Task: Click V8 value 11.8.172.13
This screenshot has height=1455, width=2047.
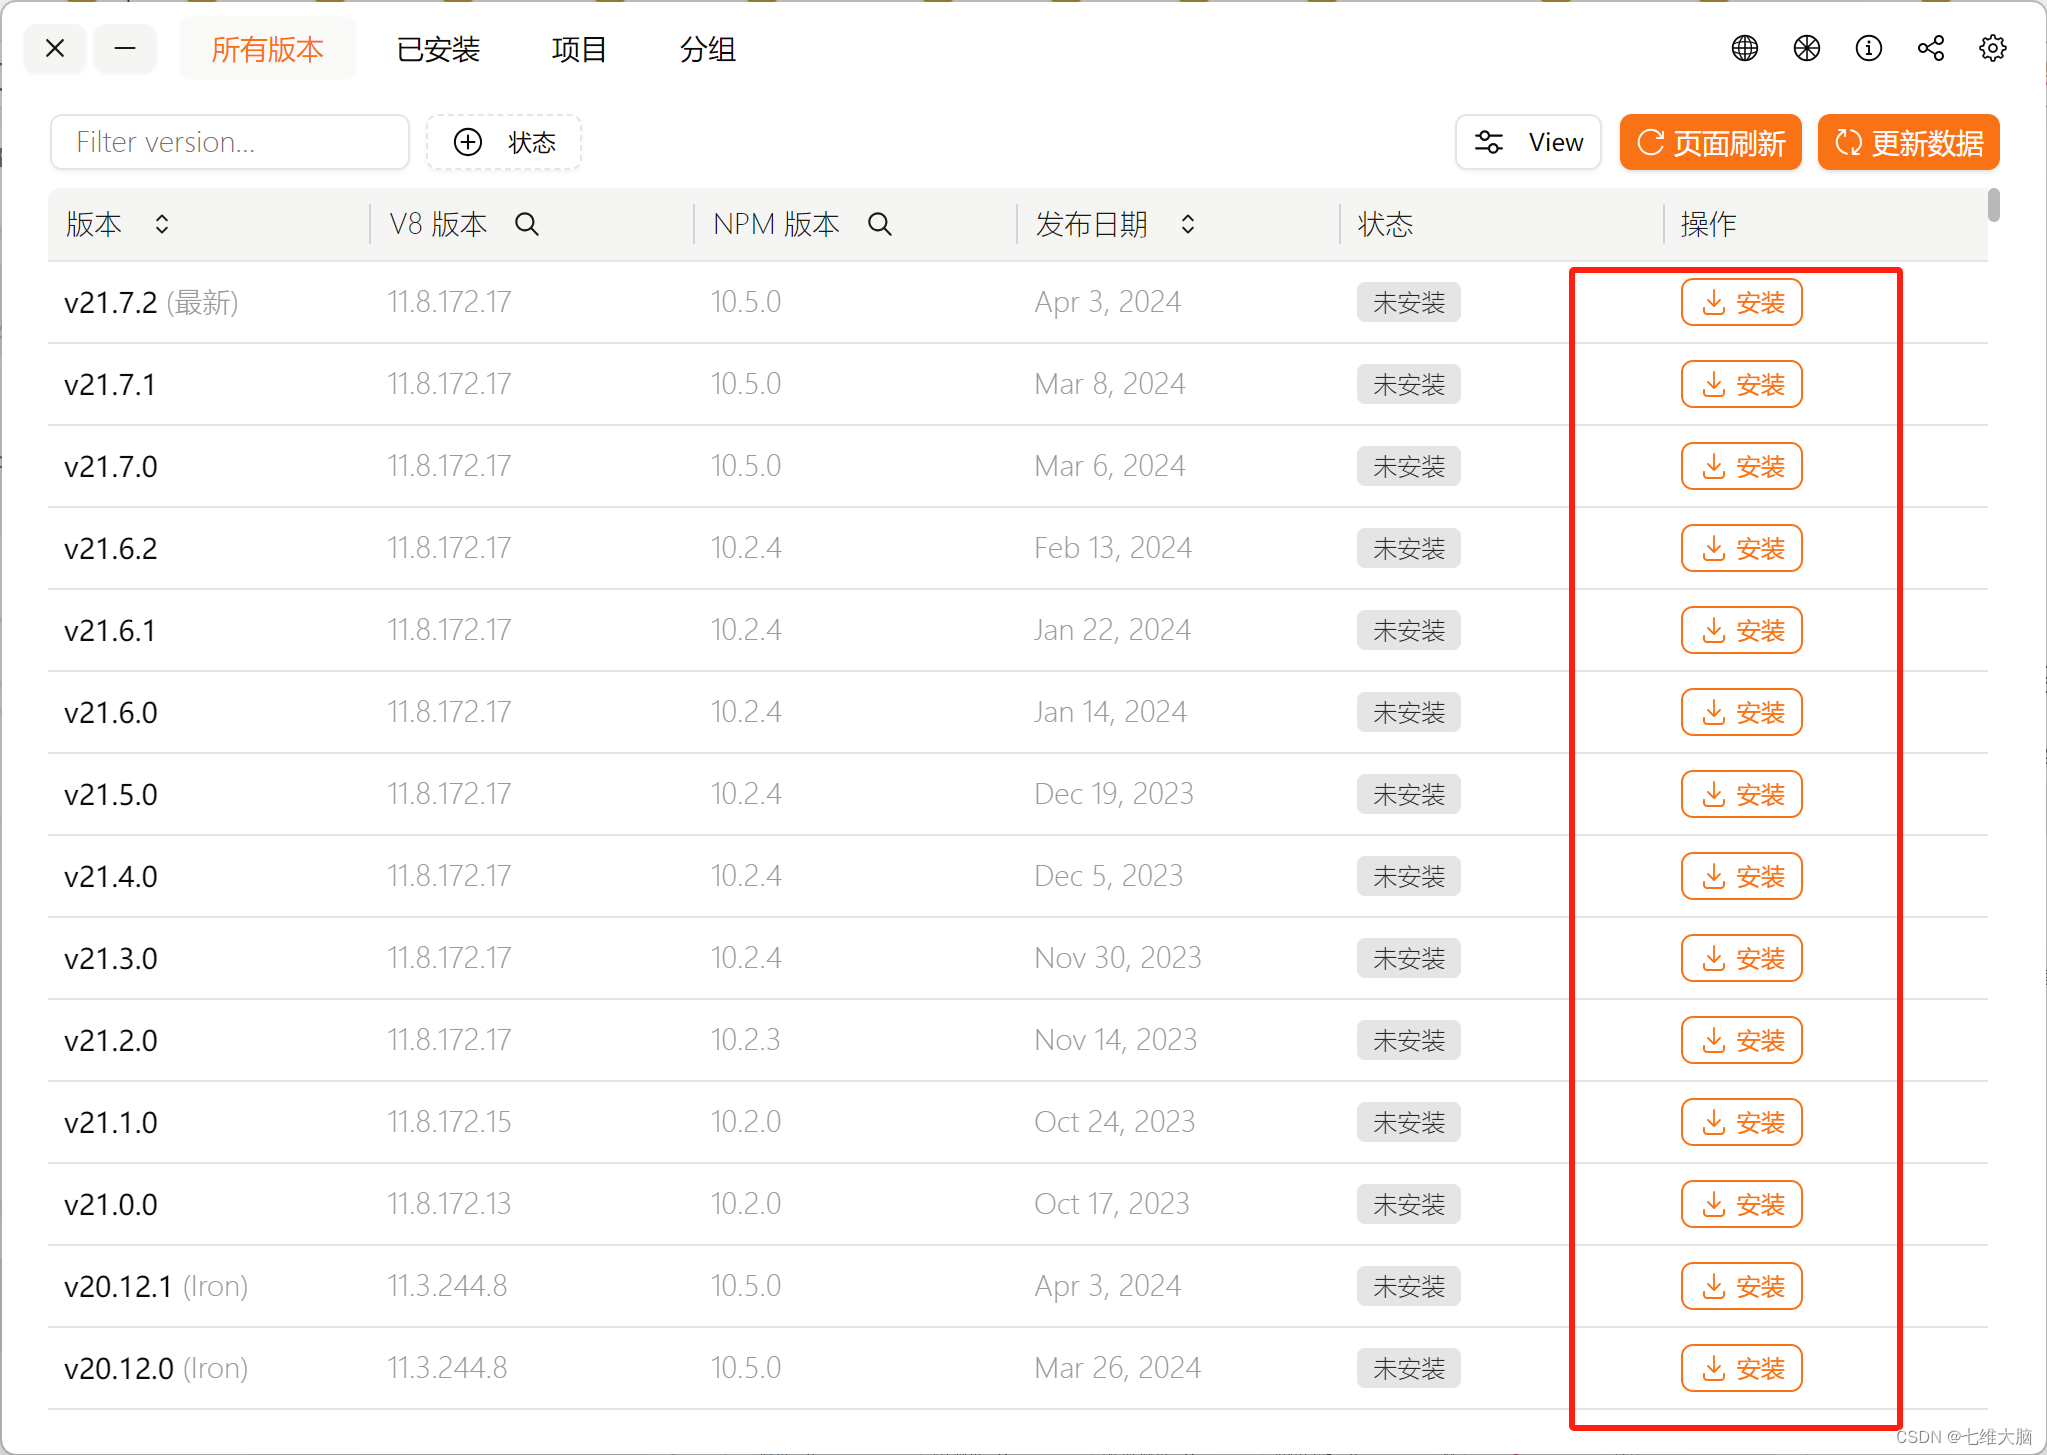Action: [x=449, y=1204]
